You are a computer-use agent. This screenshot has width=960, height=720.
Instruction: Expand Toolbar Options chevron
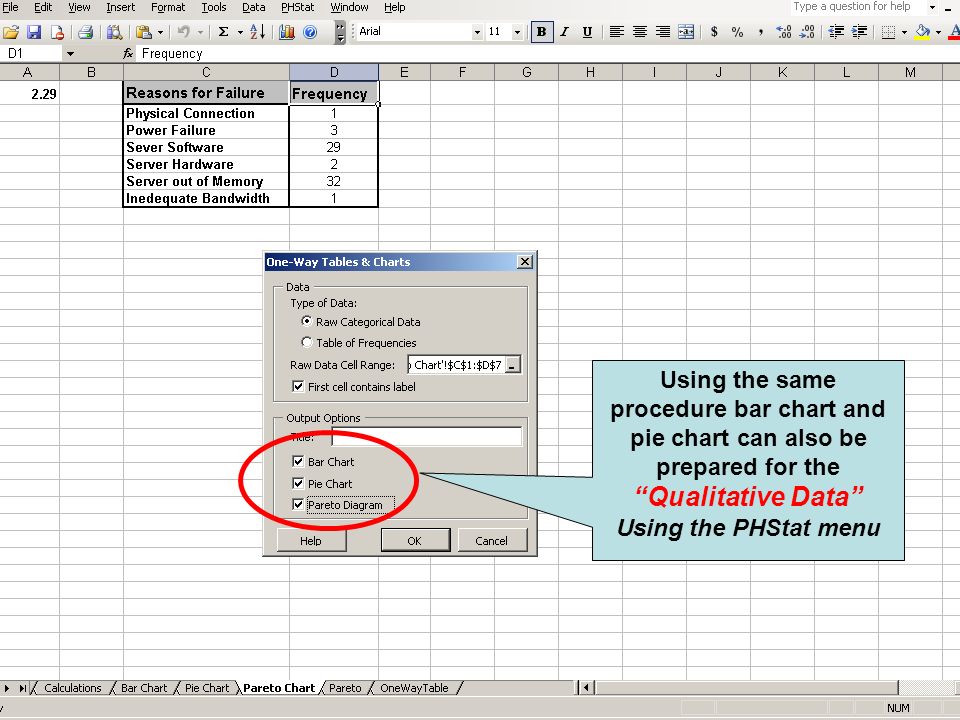coord(340,32)
